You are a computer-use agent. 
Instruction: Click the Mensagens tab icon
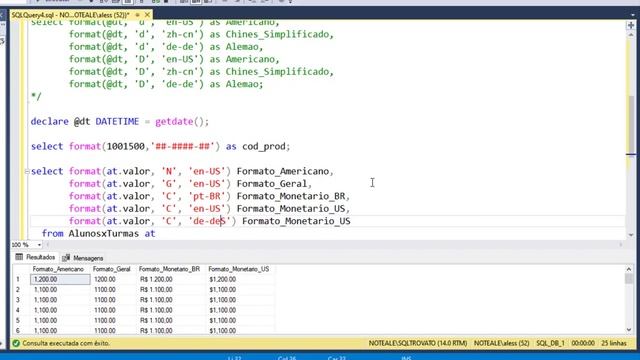tap(66, 258)
